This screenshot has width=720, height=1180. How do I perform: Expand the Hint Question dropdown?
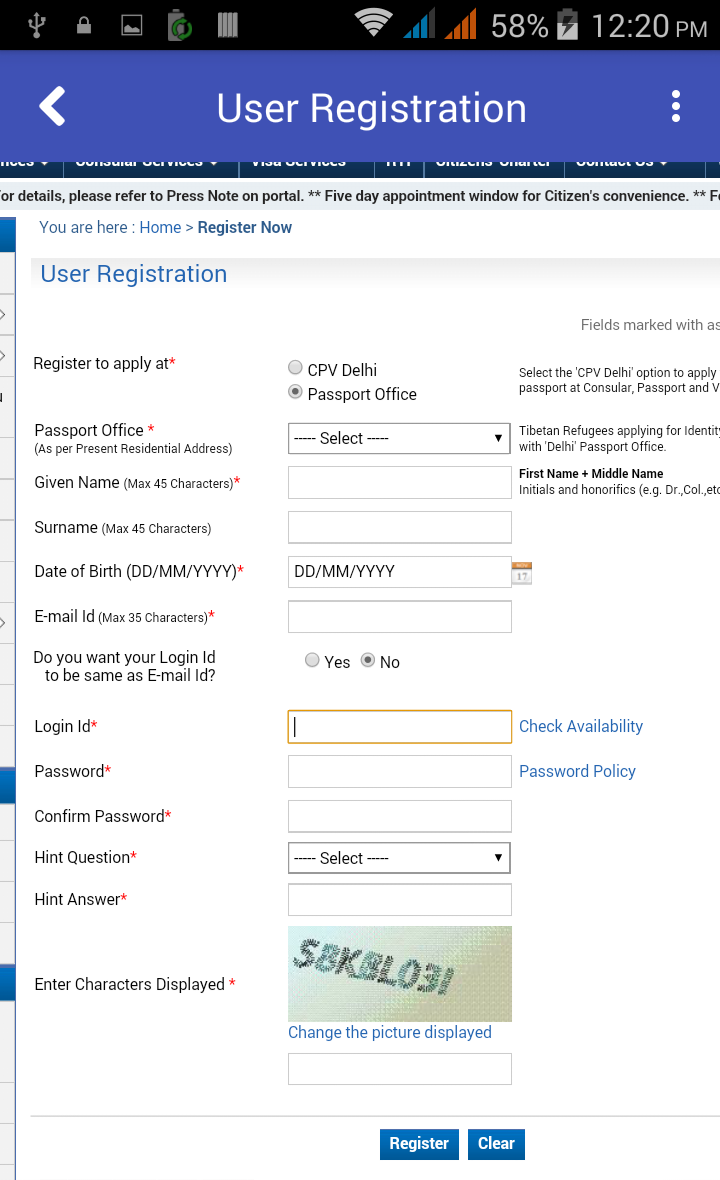(x=399, y=858)
